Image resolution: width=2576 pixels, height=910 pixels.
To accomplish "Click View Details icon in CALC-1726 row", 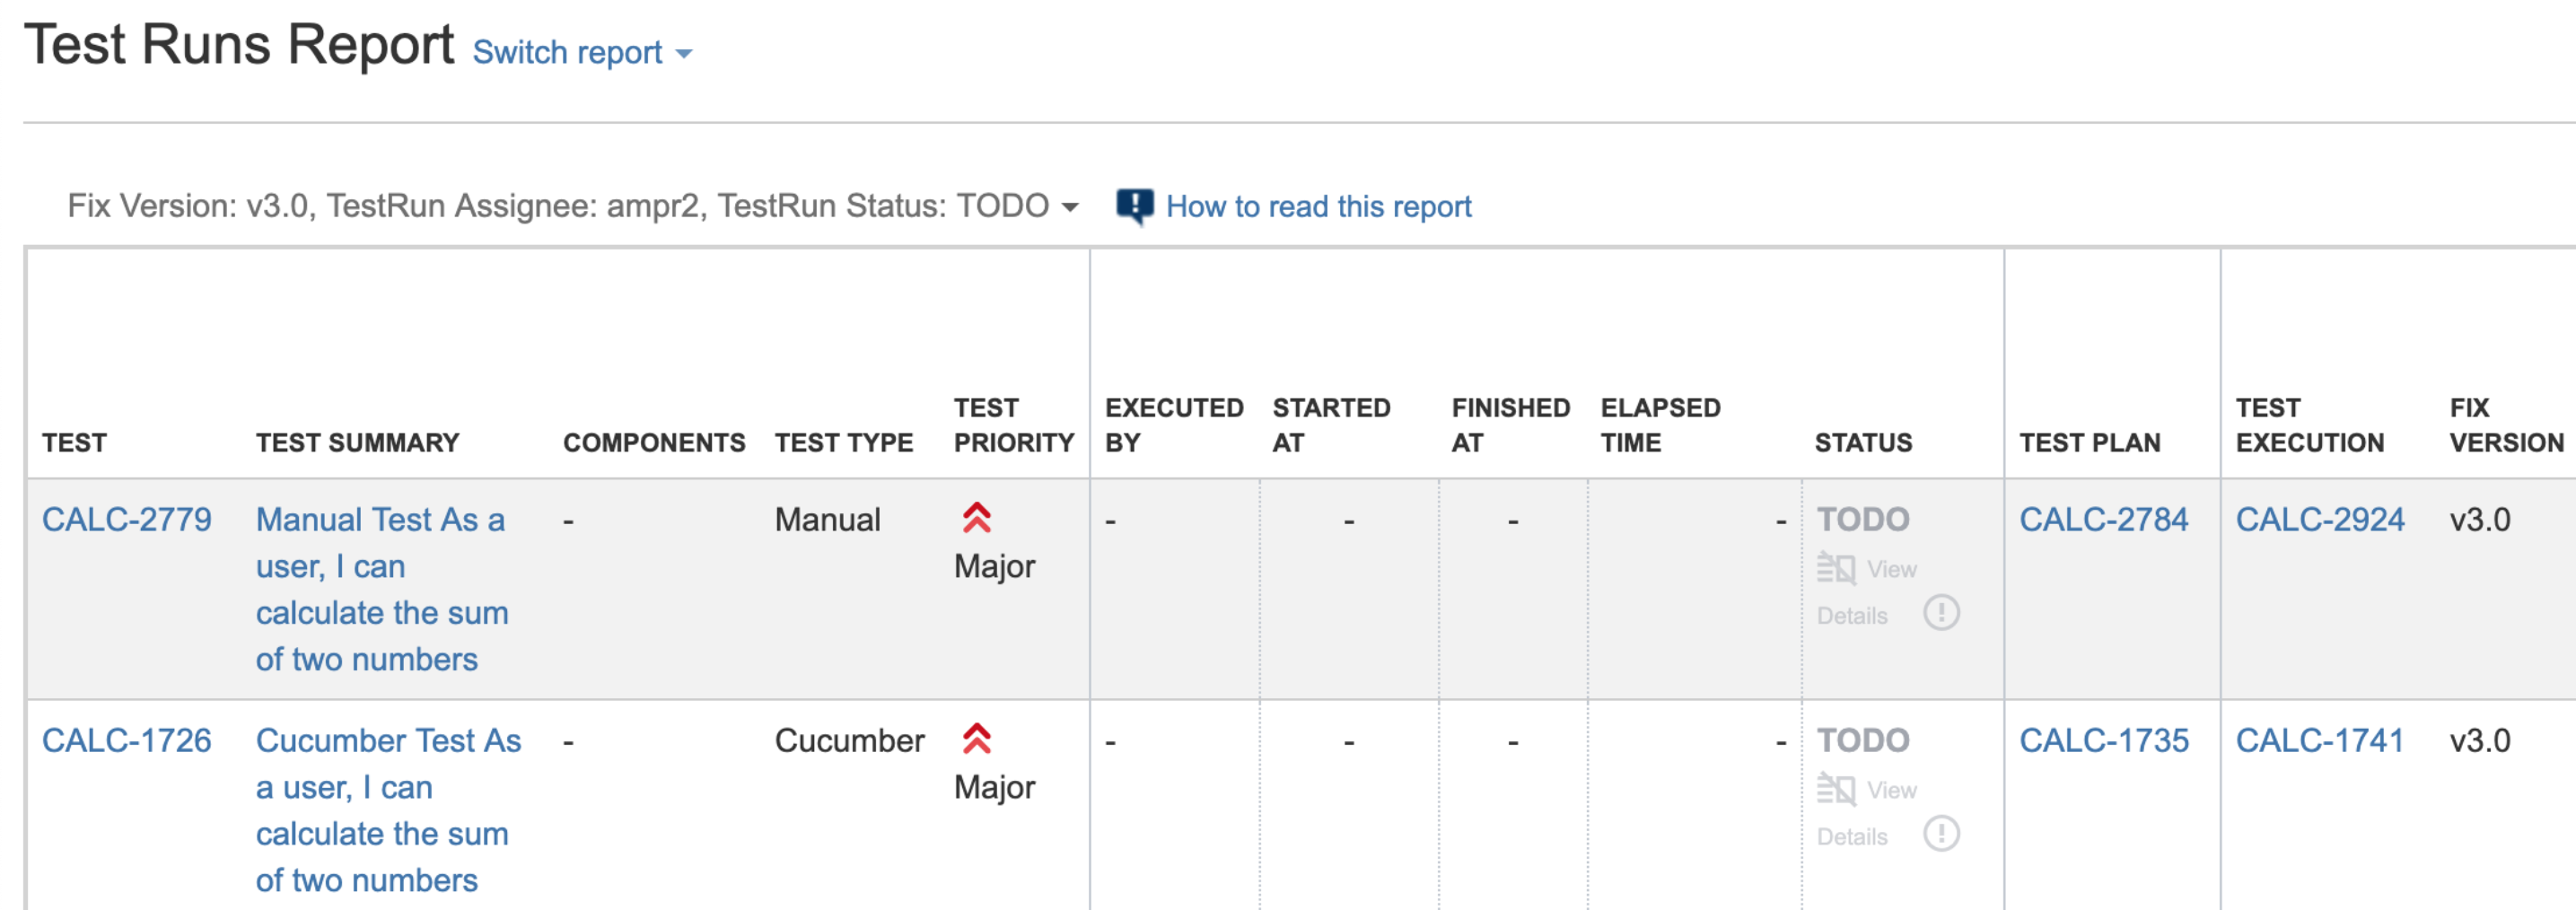I will pyautogui.click(x=1836, y=789).
